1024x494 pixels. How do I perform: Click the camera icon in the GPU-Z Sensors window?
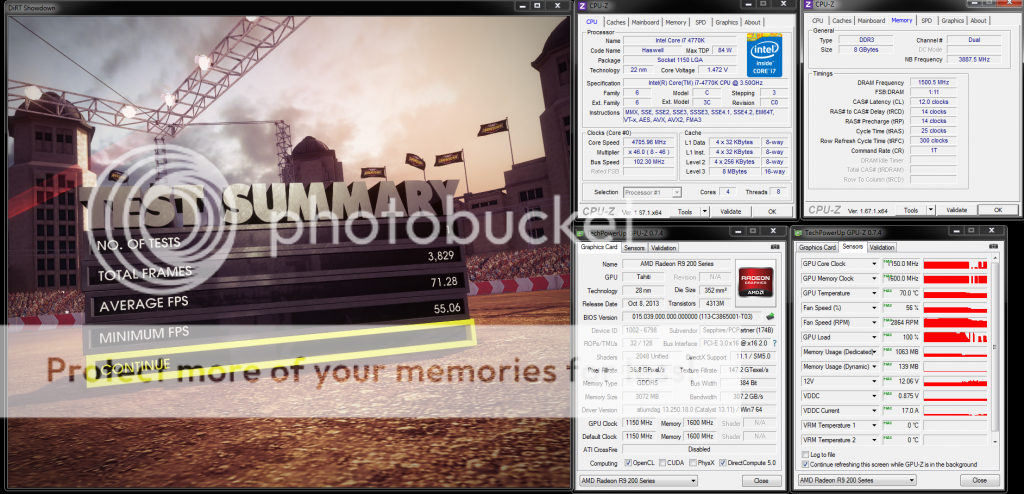(991, 247)
